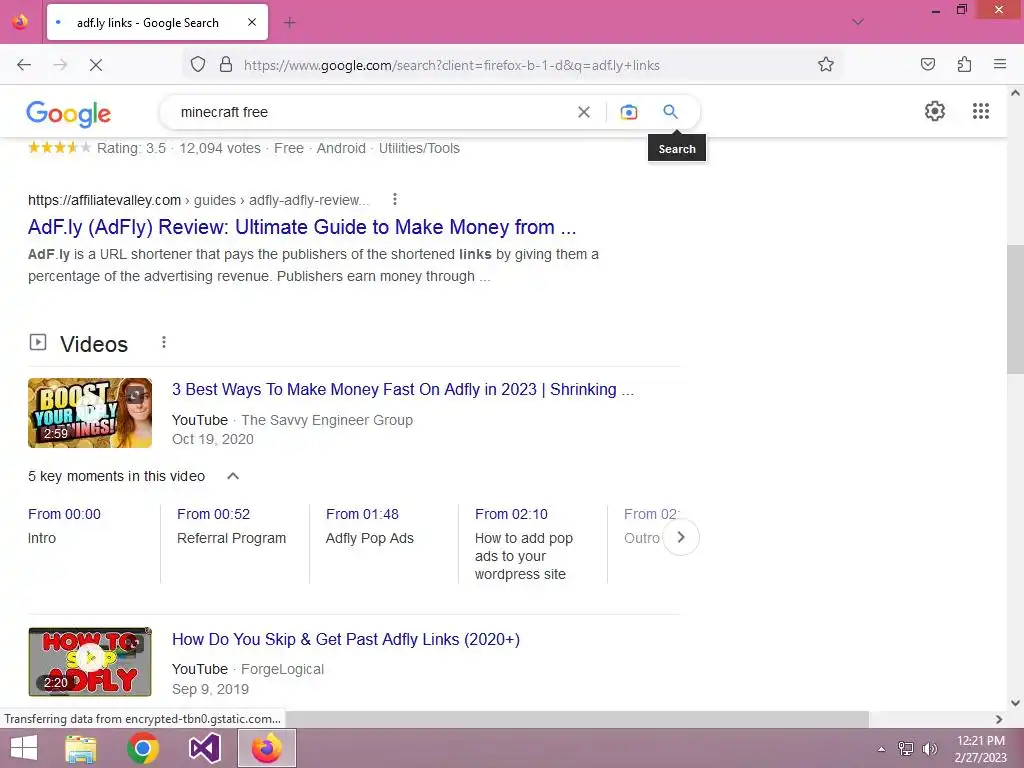
Task: Open a new browser tab
Action: point(290,23)
